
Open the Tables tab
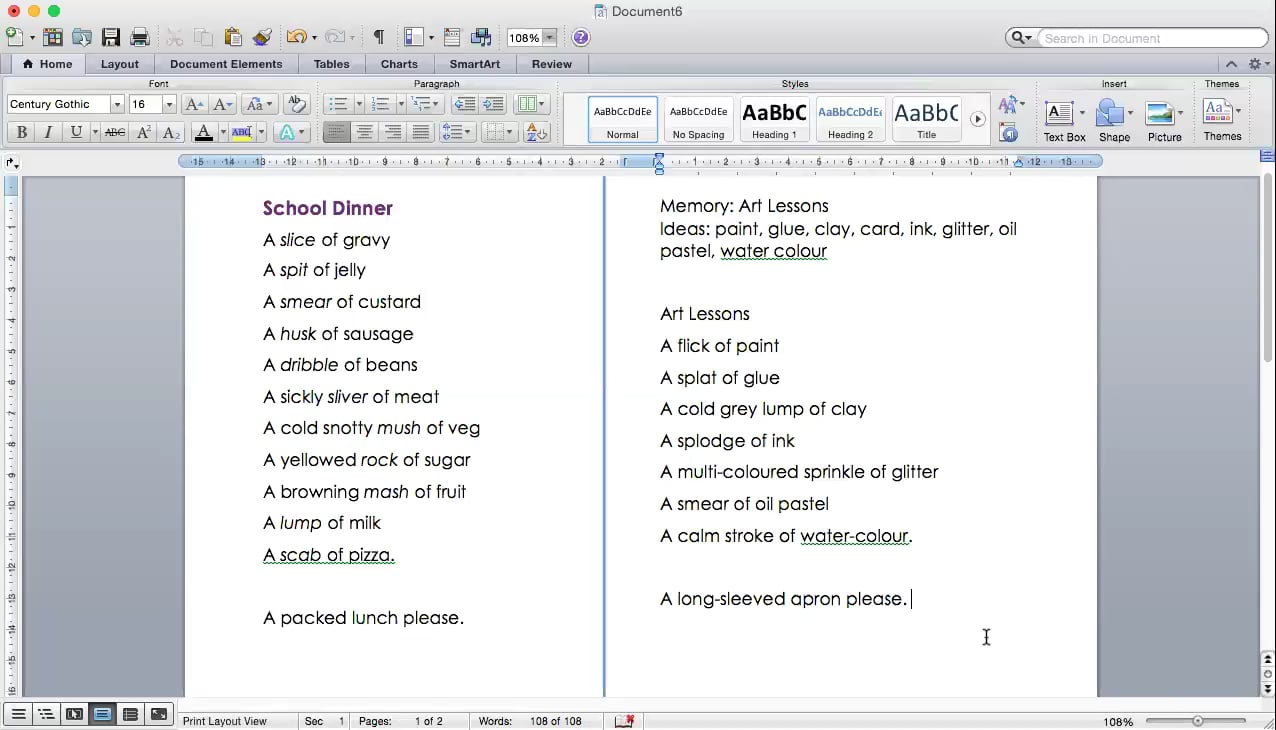(x=331, y=64)
